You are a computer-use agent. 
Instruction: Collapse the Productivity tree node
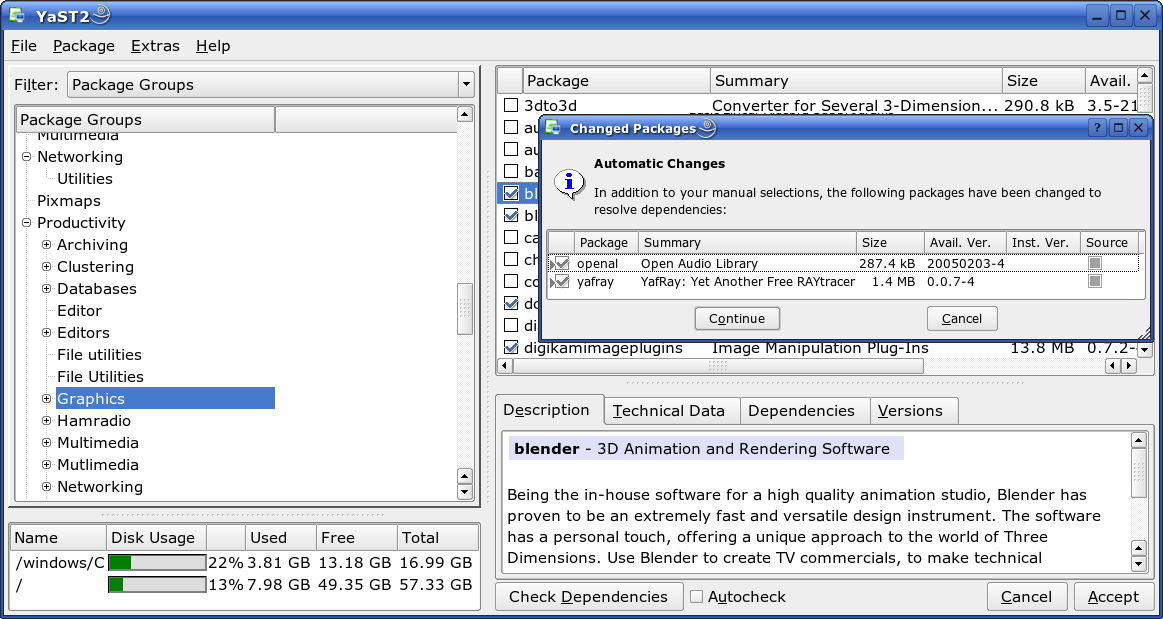point(27,223)
